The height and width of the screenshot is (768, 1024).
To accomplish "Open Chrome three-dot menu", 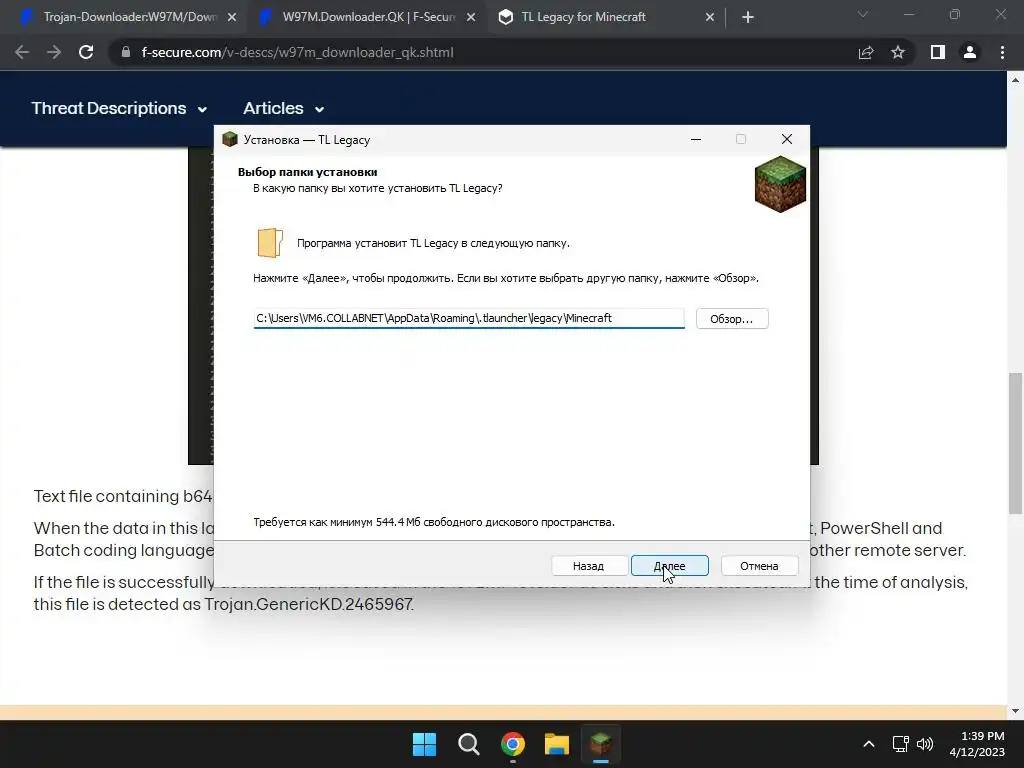I will coord(1002,52).
